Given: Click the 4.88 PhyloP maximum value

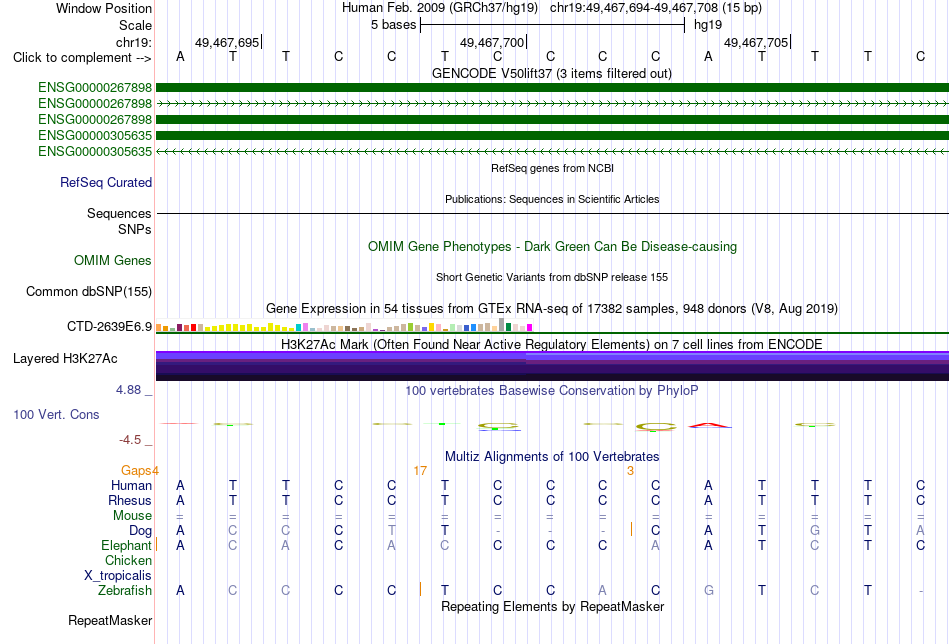Looking at the screenshot, I should [128, 390].
